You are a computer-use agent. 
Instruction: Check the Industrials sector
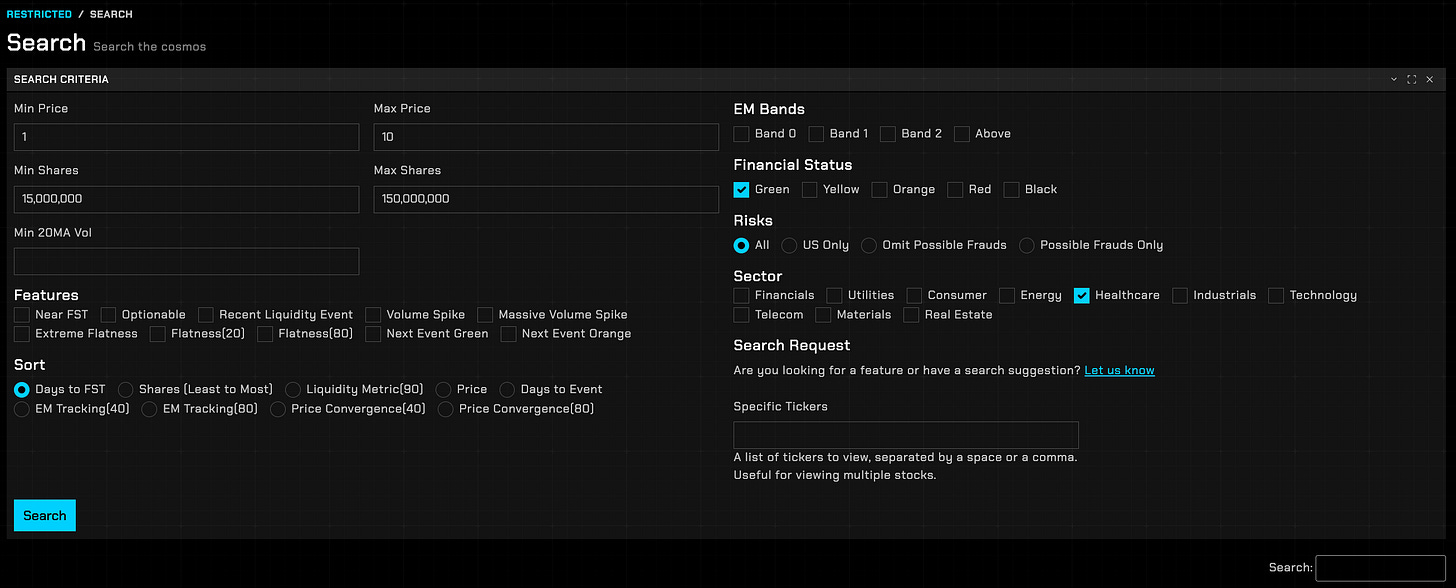click(1180, 296)
